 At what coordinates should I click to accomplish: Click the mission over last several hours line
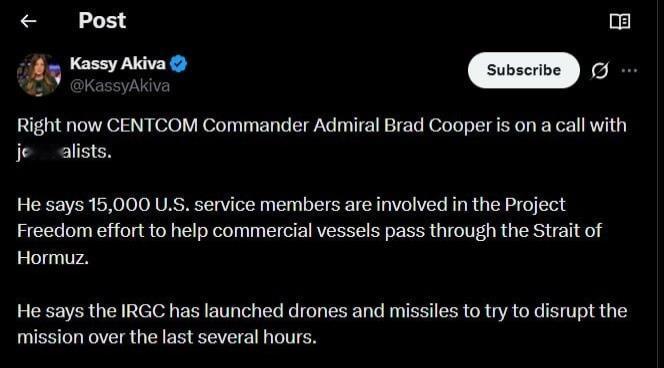(167, 338)
